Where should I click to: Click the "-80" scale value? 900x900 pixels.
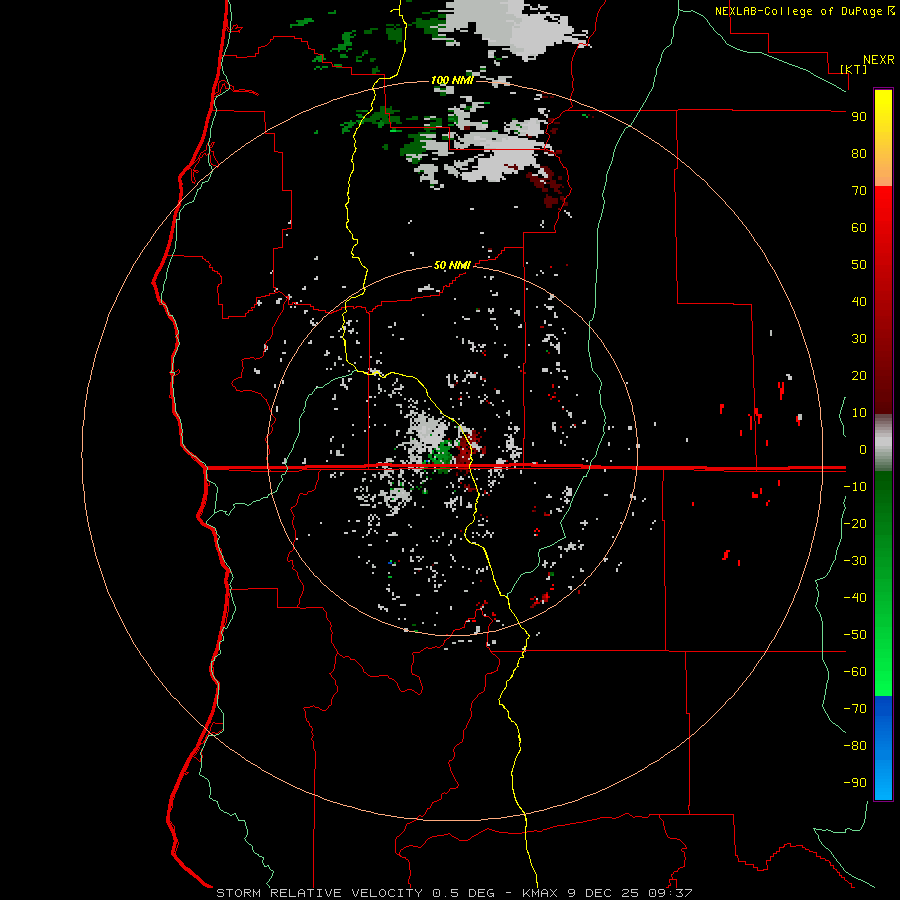[855, 746]
